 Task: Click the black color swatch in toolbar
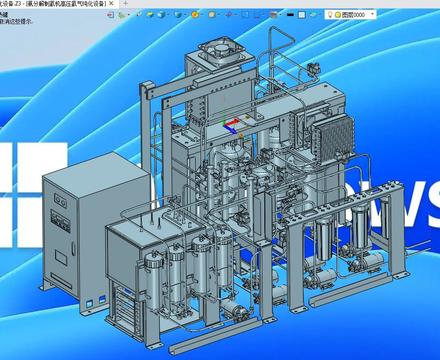290,15
